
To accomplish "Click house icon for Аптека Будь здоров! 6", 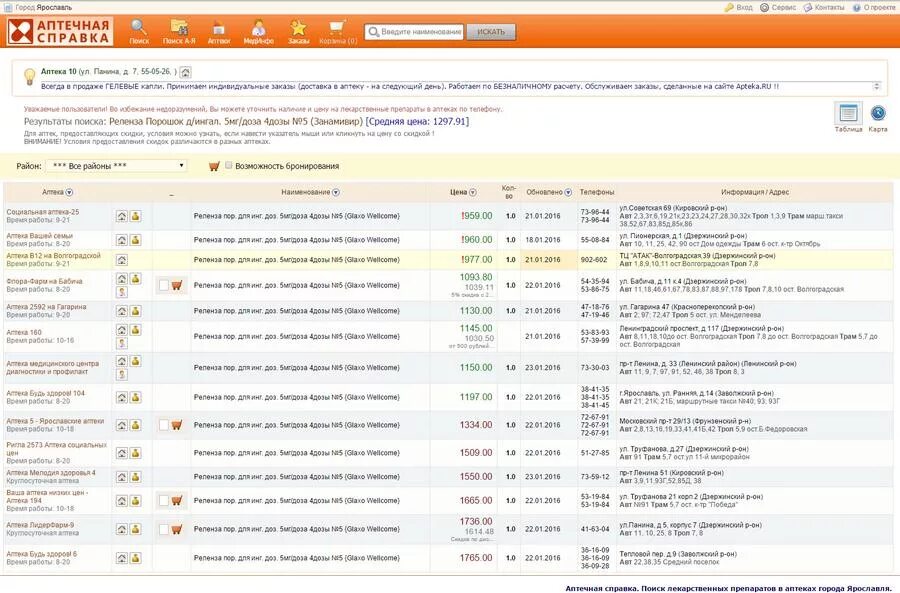I will tap(122, 557).
